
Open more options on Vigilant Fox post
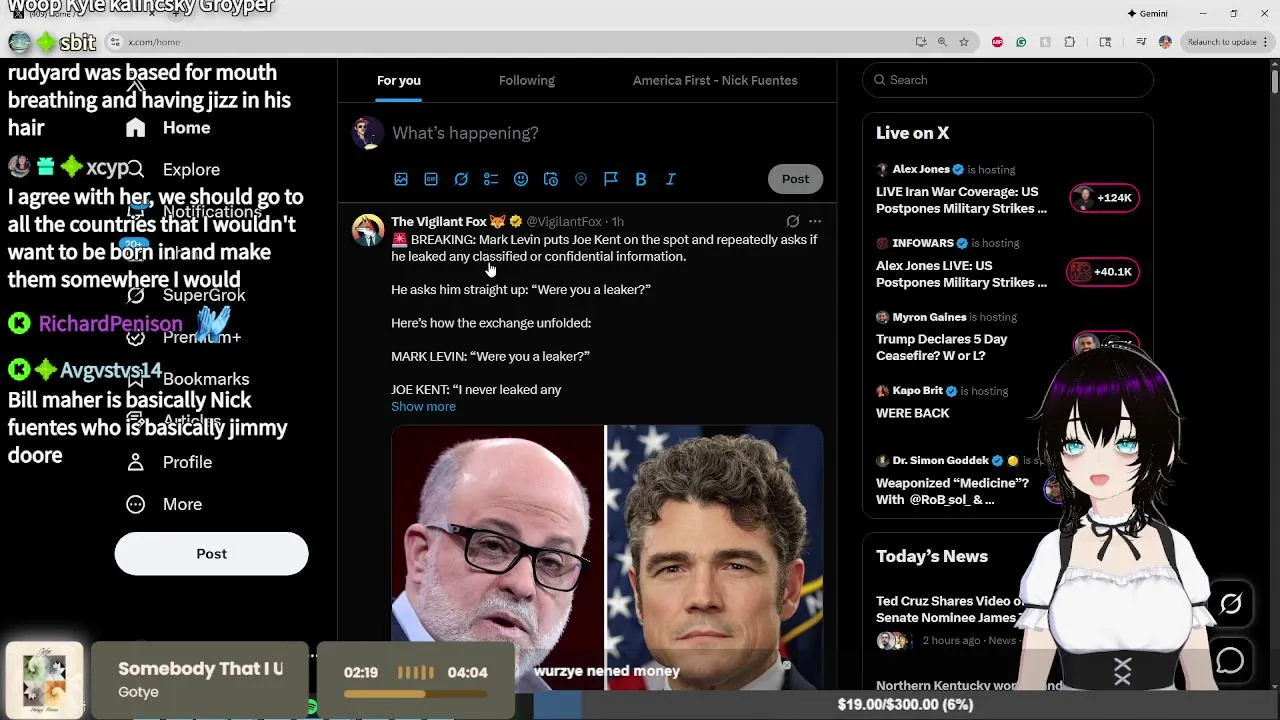(815, 221)
